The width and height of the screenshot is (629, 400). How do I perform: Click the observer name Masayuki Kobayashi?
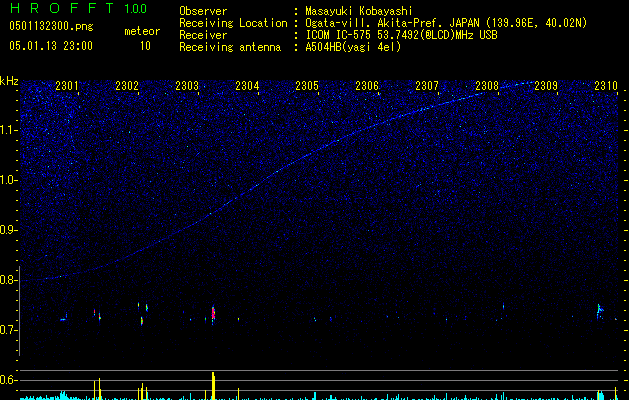click(x=359, y=11)
